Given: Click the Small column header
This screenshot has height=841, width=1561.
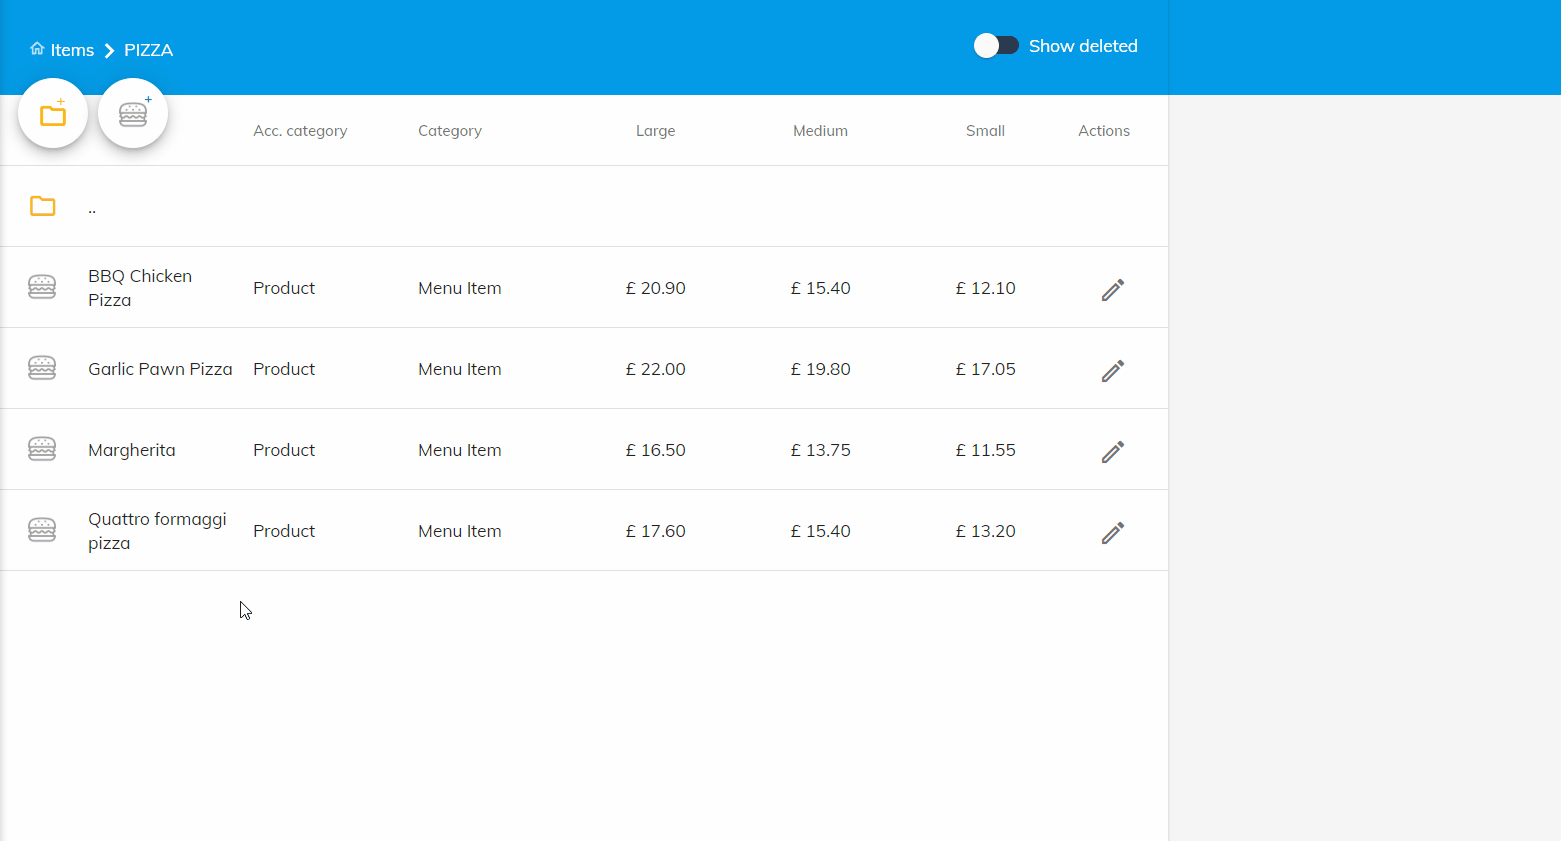Looking at the screenshot, I should click(x=985, y=131).
